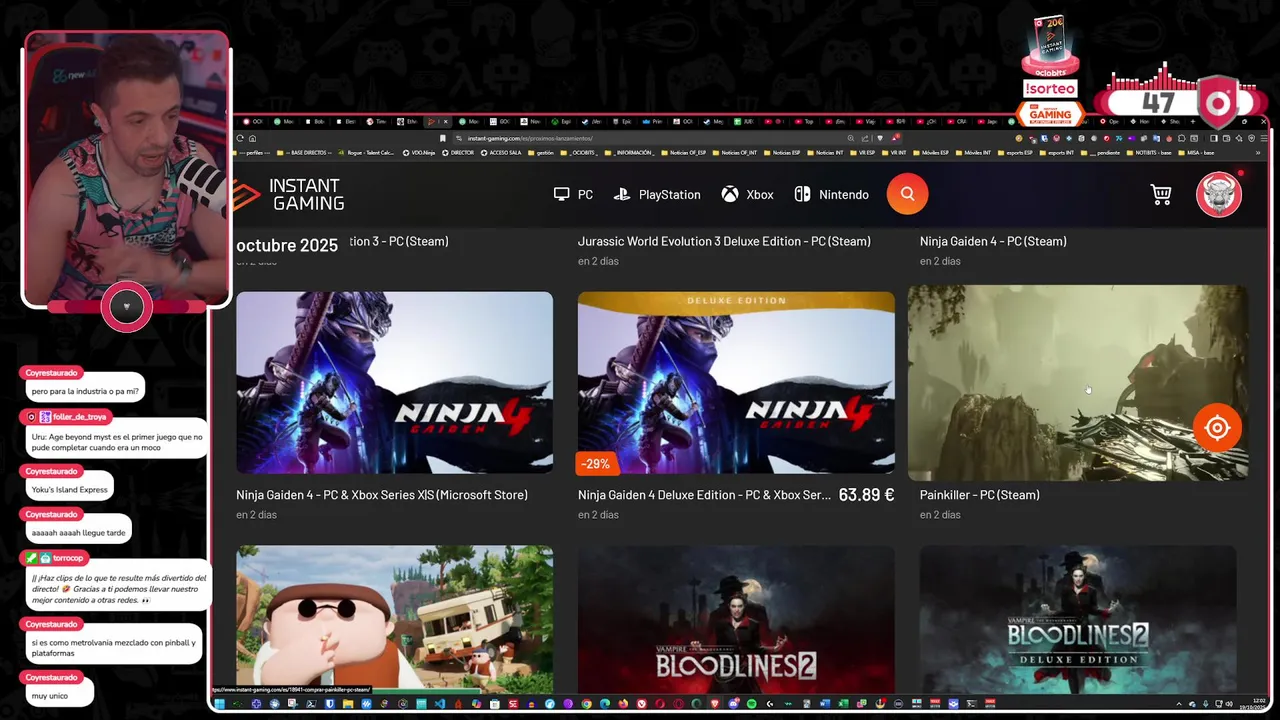
Task: Open the Rogue - Talent Calc bookmark
Action: (367, 152)
